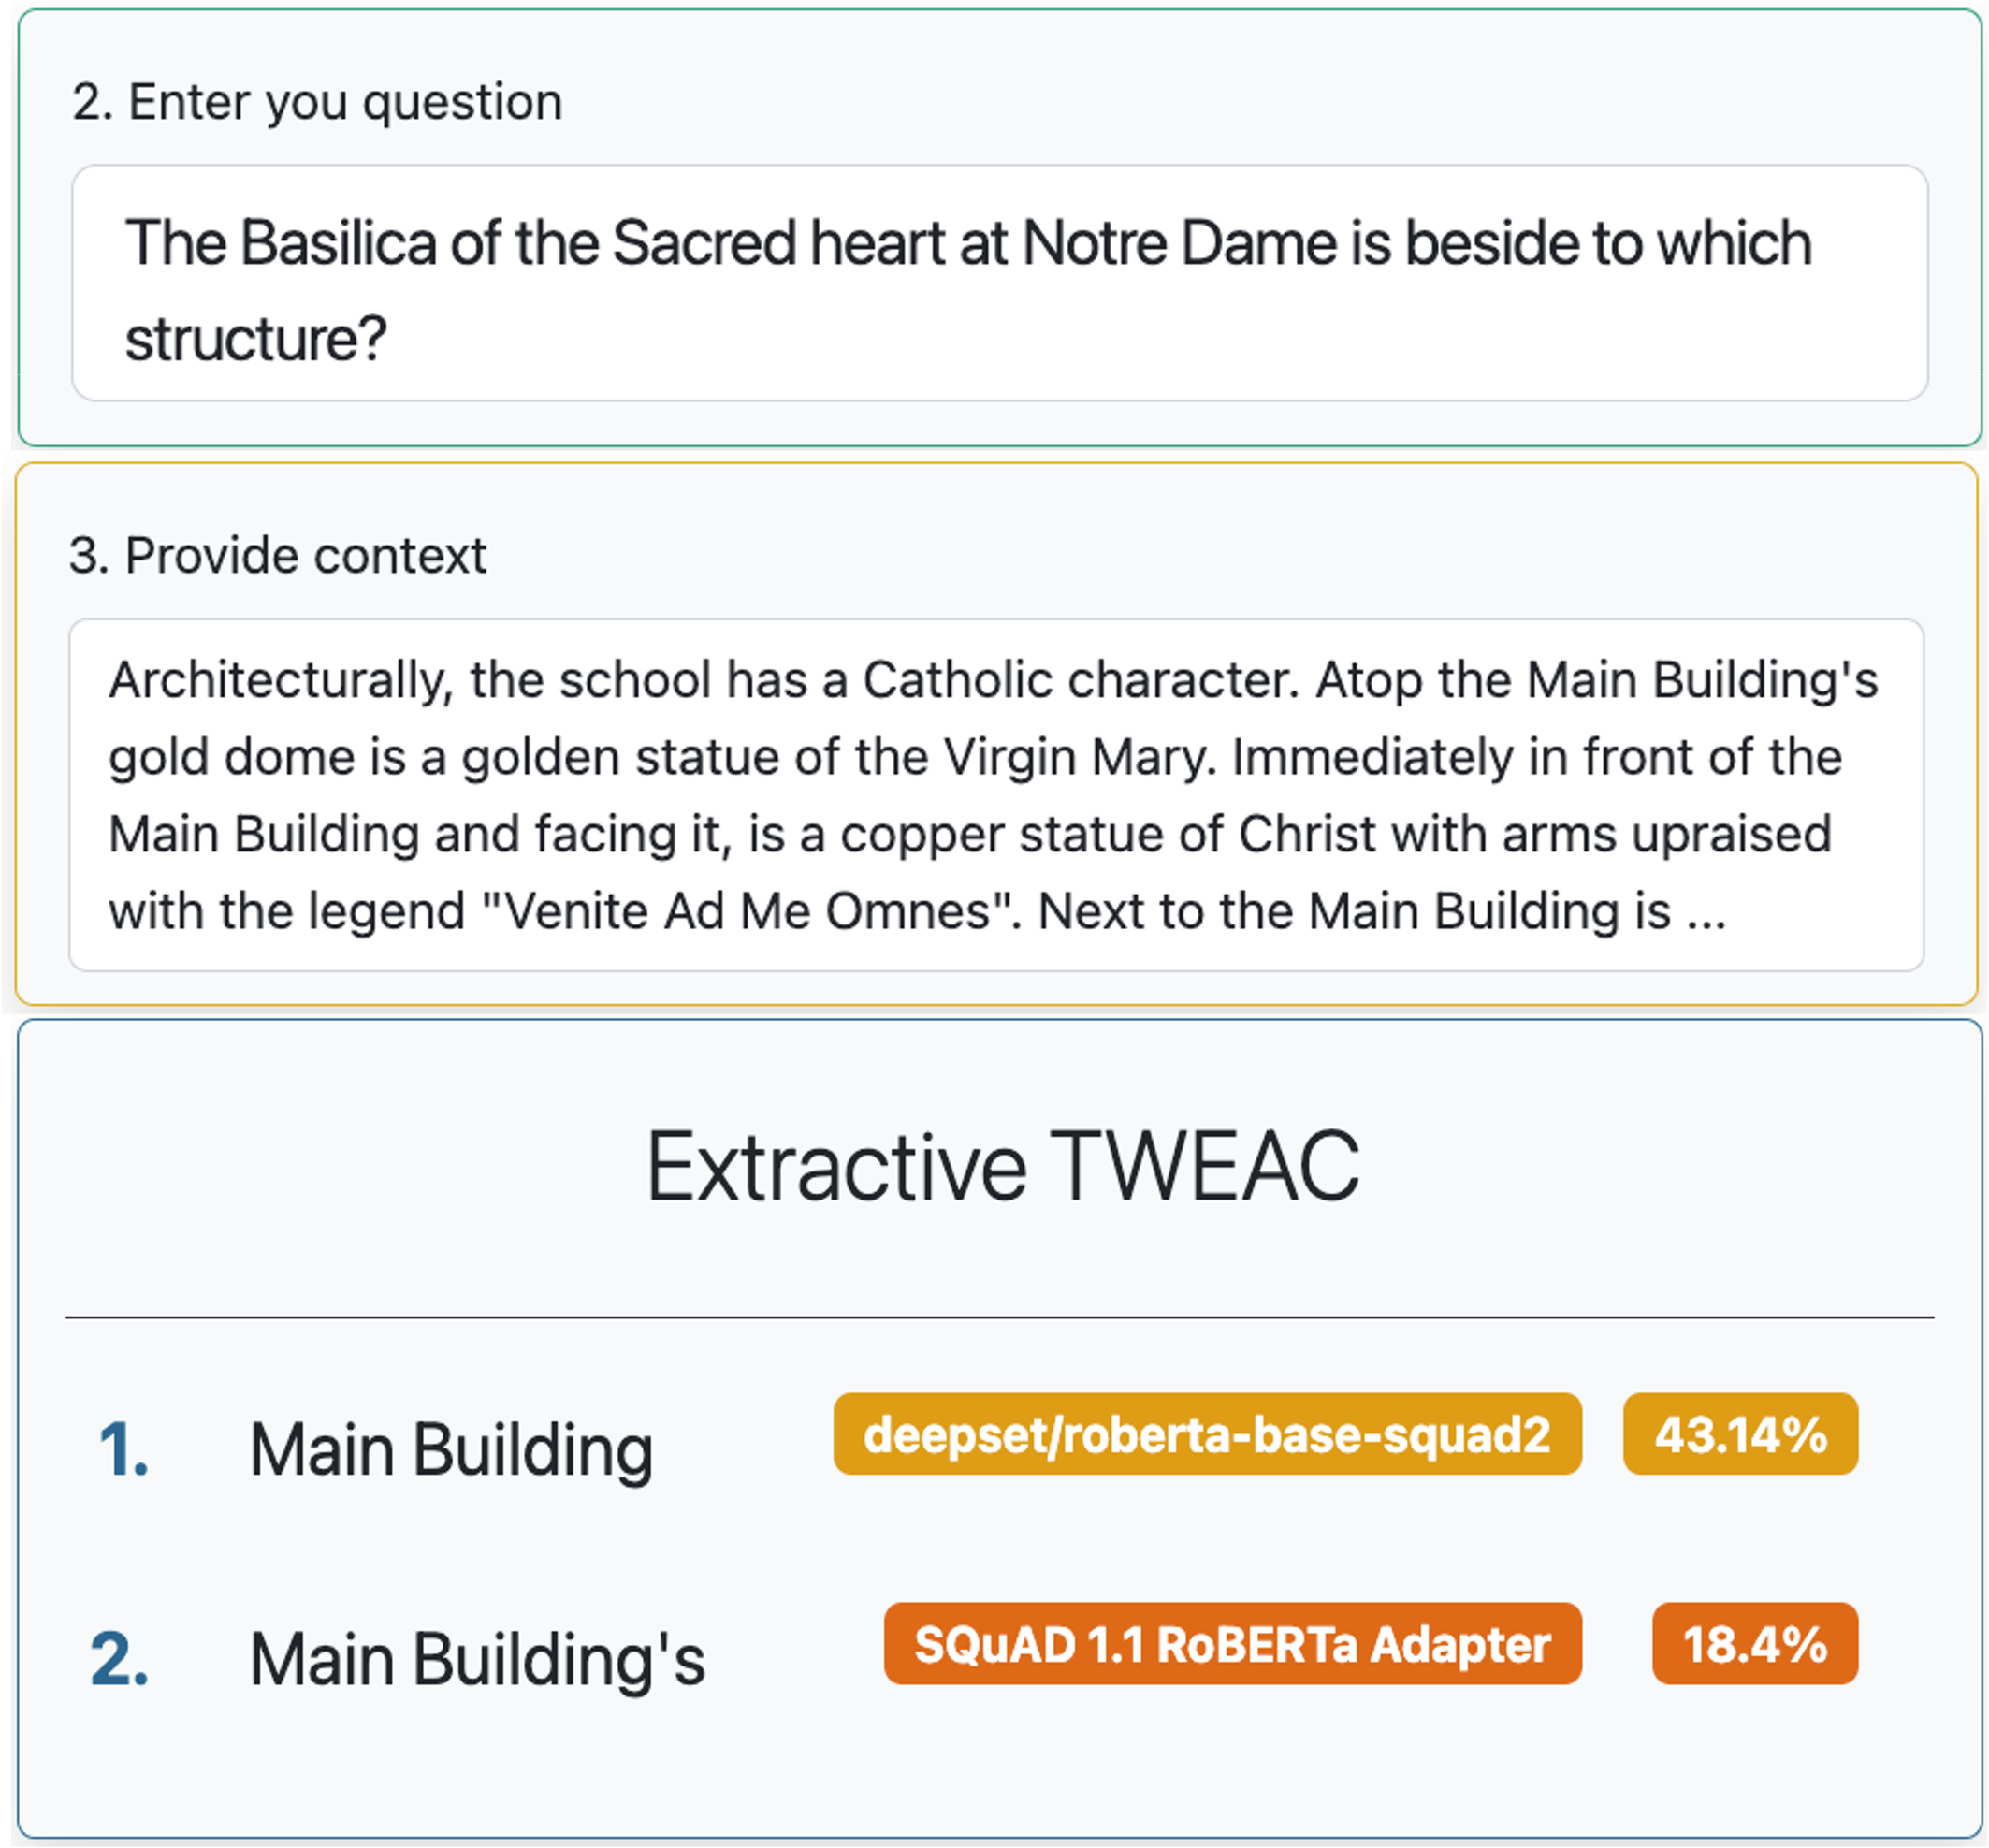Viewport: 1989px width, 1848px height.
Task: Click the divider line under Extractive TWEAC
Action: 1000,1317
